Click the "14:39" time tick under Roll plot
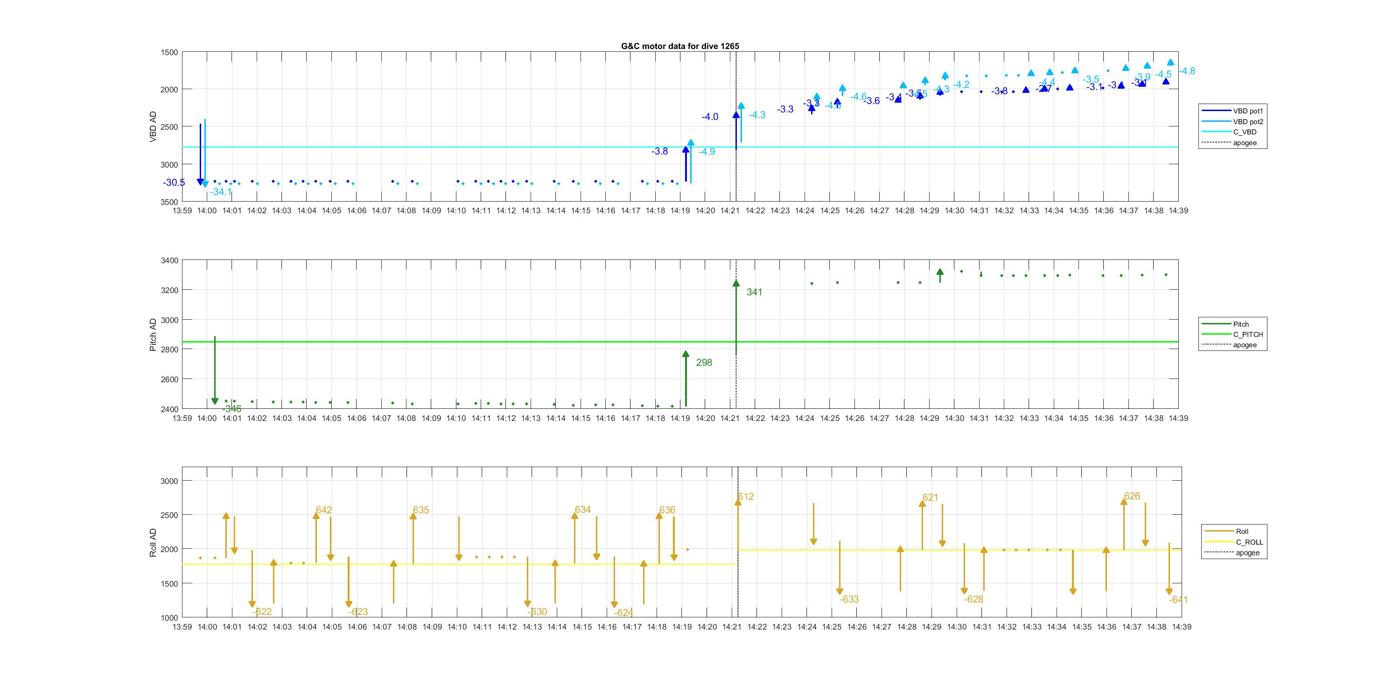Image resolution: width=1400 pixels, height=693 pixels. coord(1180,627)
